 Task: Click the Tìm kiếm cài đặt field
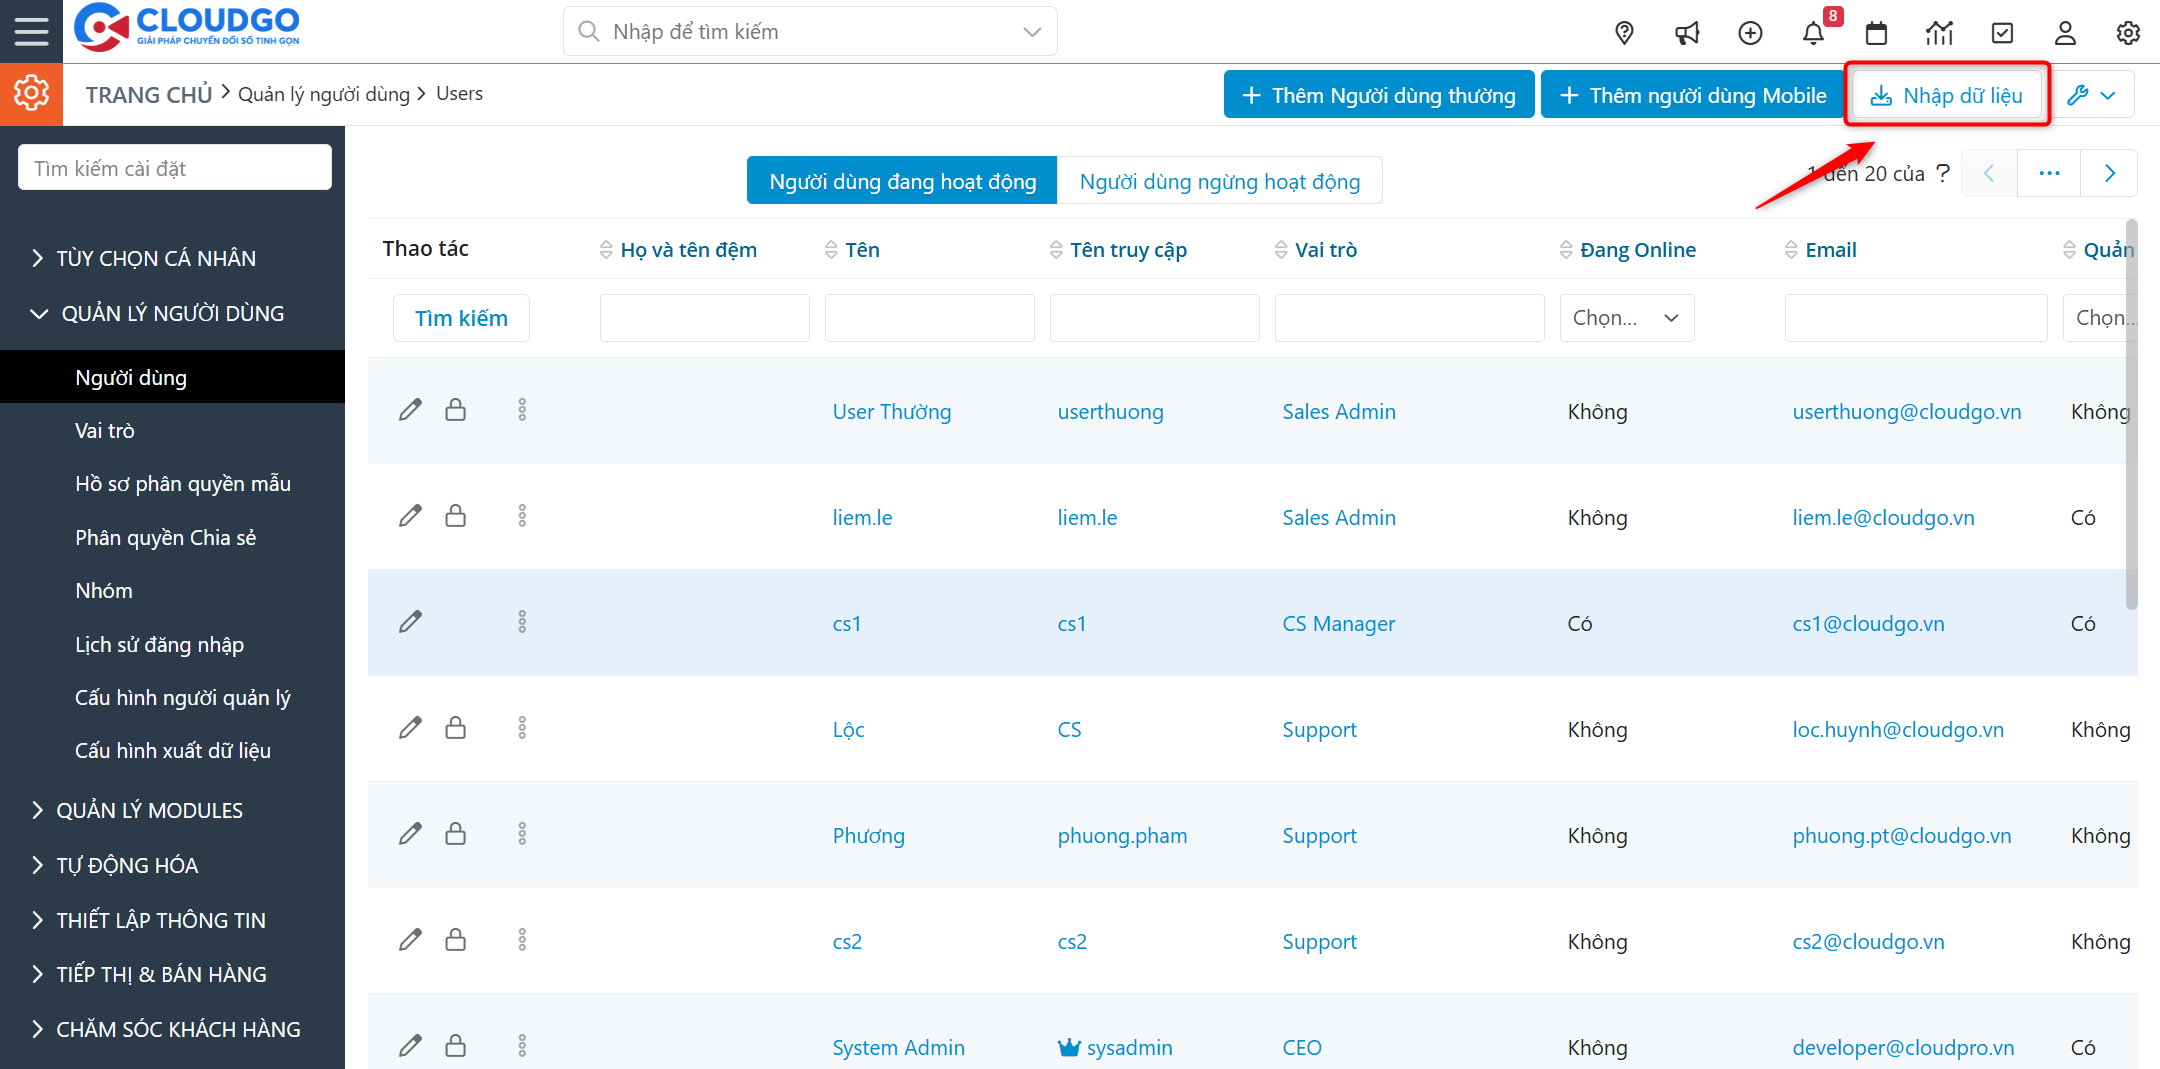point(175,168)
